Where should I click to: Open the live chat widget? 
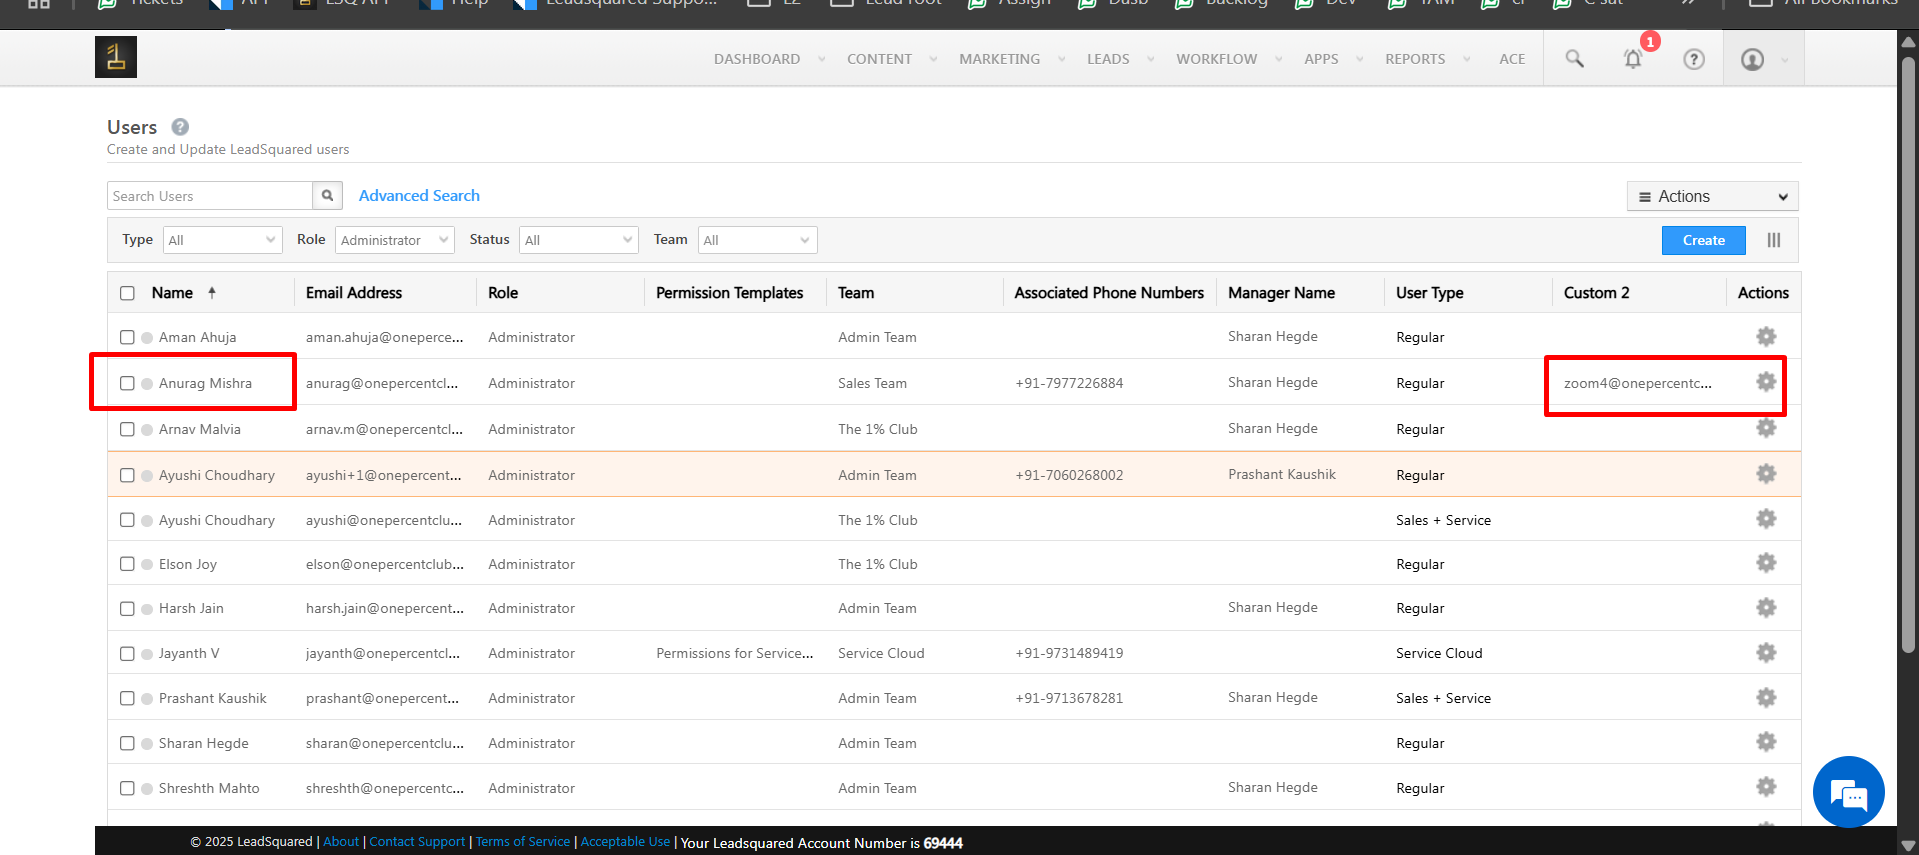click(x=1848, y=792)
